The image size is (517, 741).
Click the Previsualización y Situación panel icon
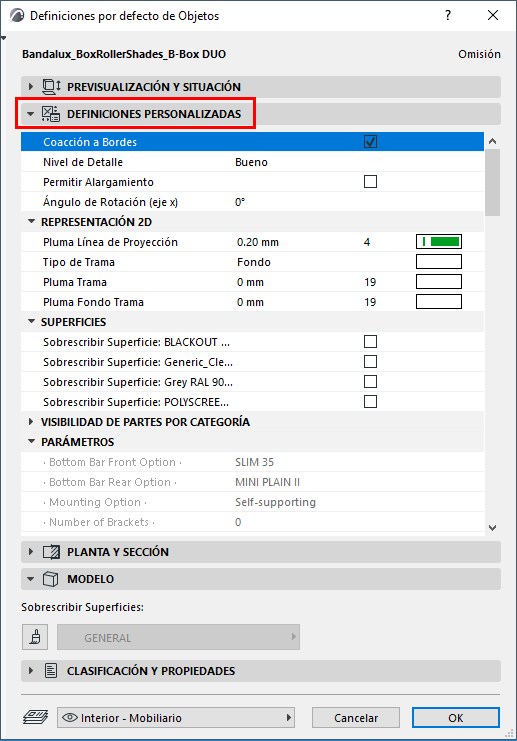pos(51,87)
